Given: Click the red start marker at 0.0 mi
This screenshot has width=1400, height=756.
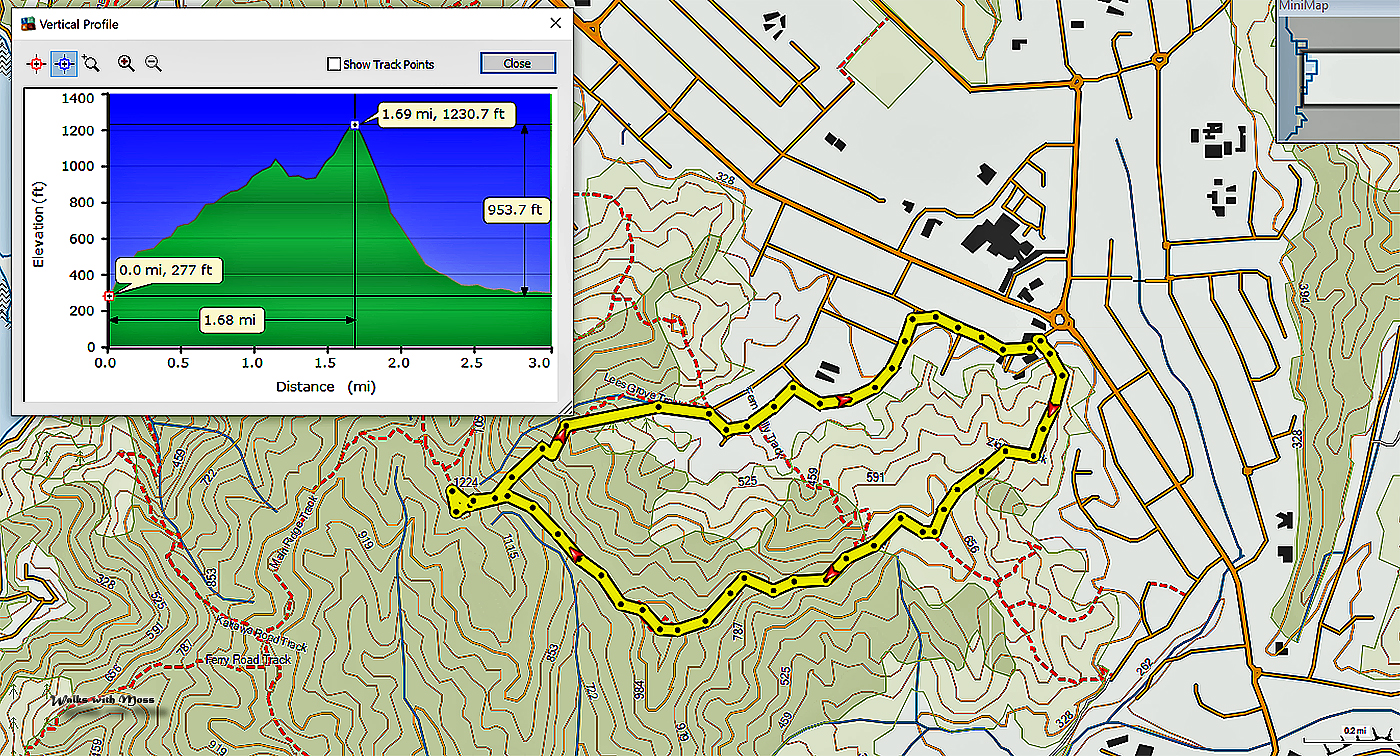Looking at the screenshot, I should pyautogui.click(x=108, y=296).
